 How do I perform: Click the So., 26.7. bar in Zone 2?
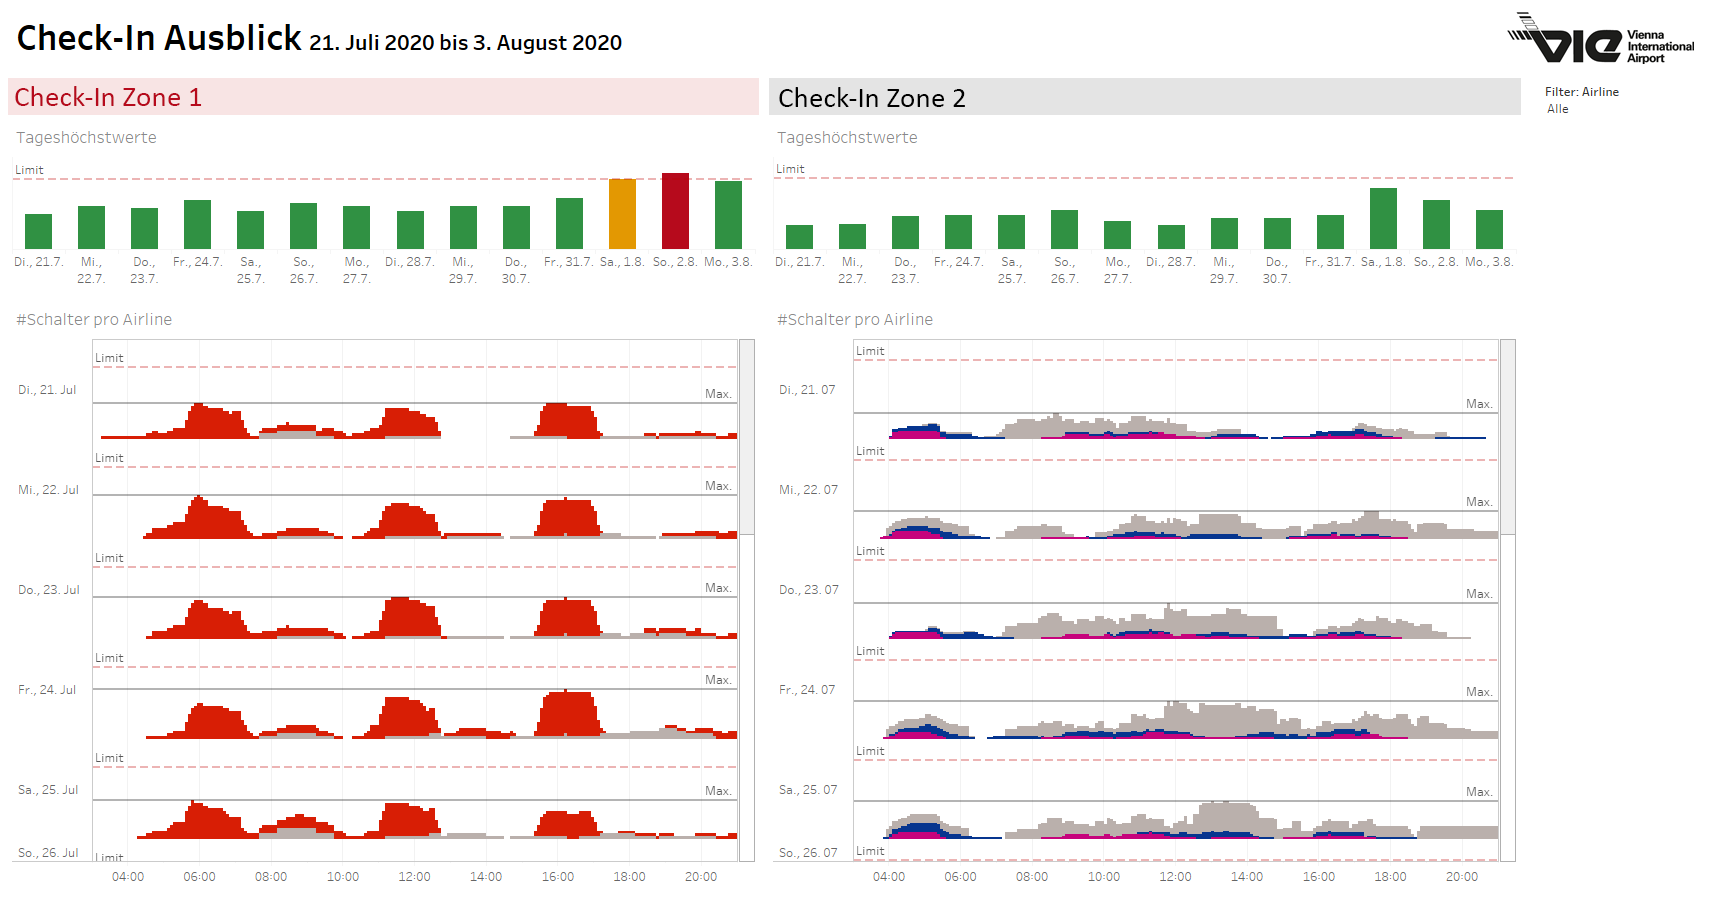click(x=1064, y=230)
